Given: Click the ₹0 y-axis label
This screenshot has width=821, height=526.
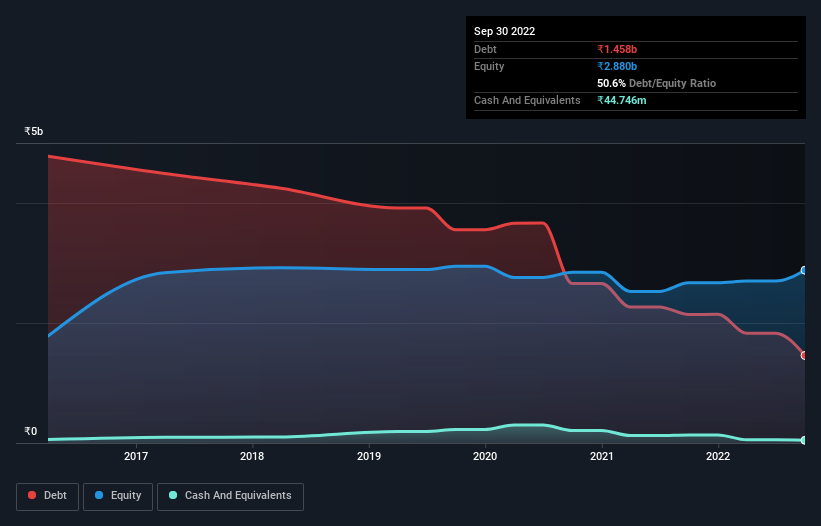Looking at the screenshot, I should (x=31, y=431).
